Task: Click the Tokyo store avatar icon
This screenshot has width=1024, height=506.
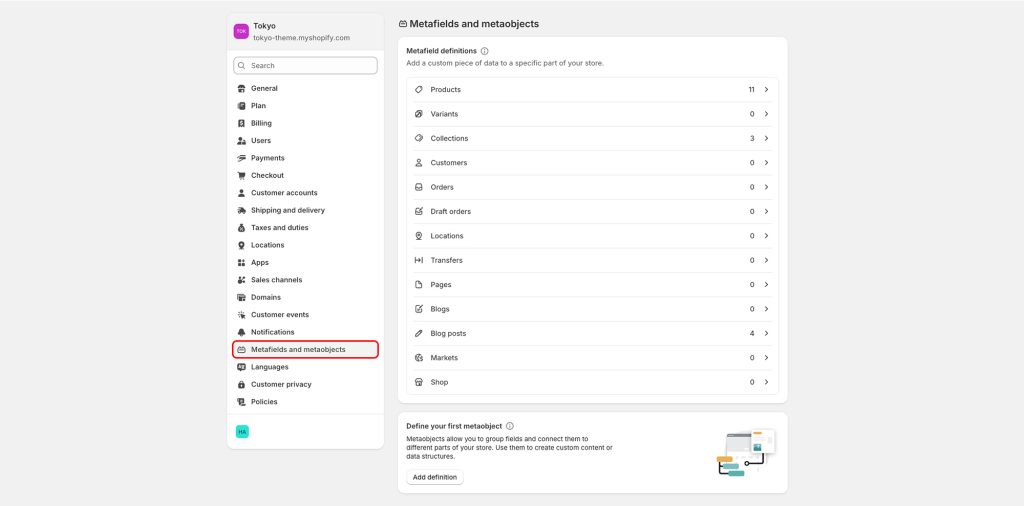Action: pyautogui.click(x=241, y=31)
